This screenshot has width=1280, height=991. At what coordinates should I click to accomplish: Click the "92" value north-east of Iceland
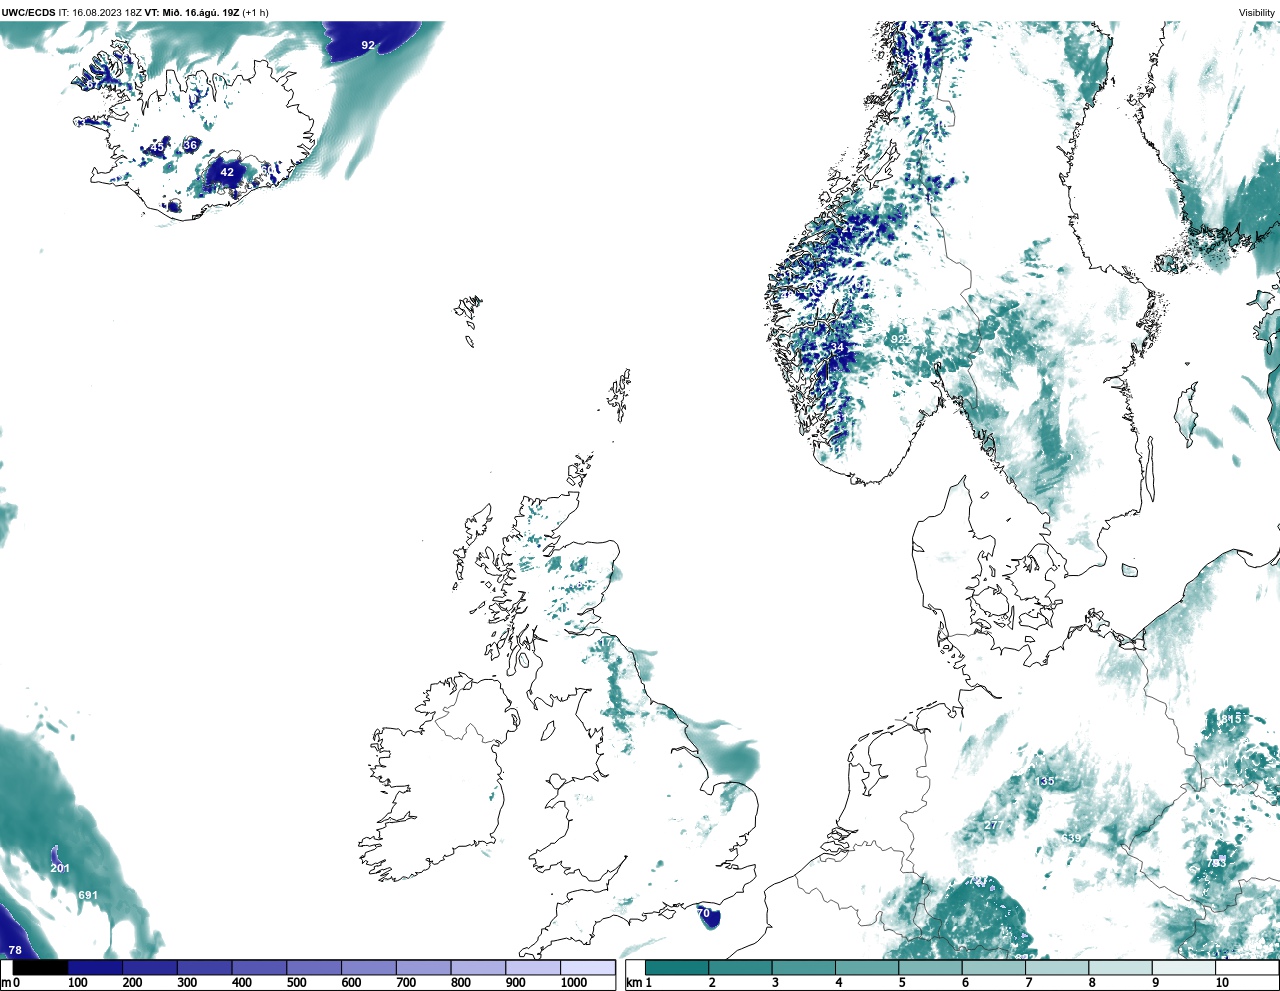(x=368, y=45)
